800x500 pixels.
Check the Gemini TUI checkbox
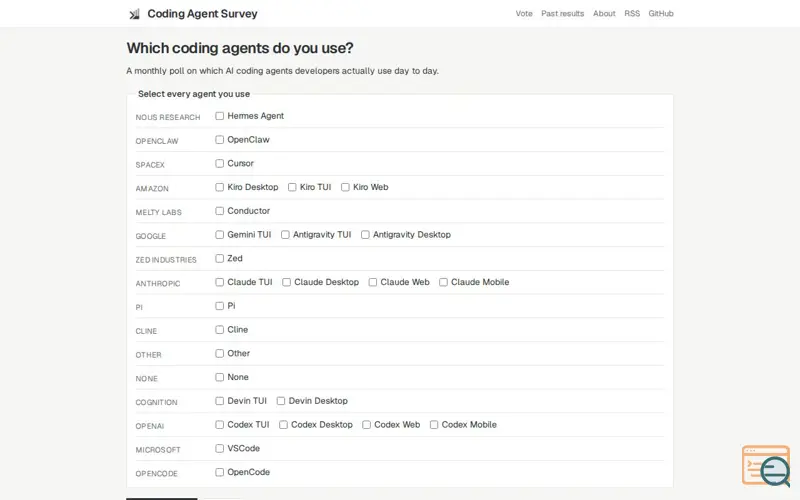pyautogui.click(x=219, y=235)
